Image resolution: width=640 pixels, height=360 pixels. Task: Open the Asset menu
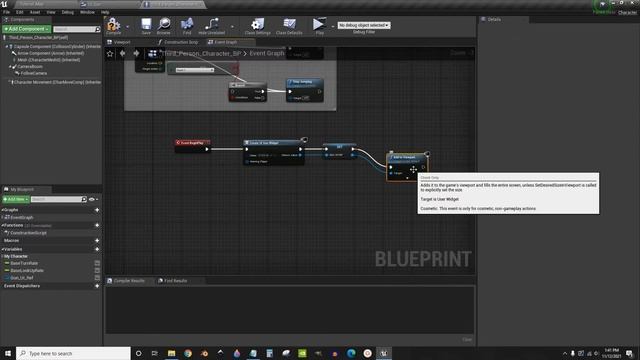[35, 12]
